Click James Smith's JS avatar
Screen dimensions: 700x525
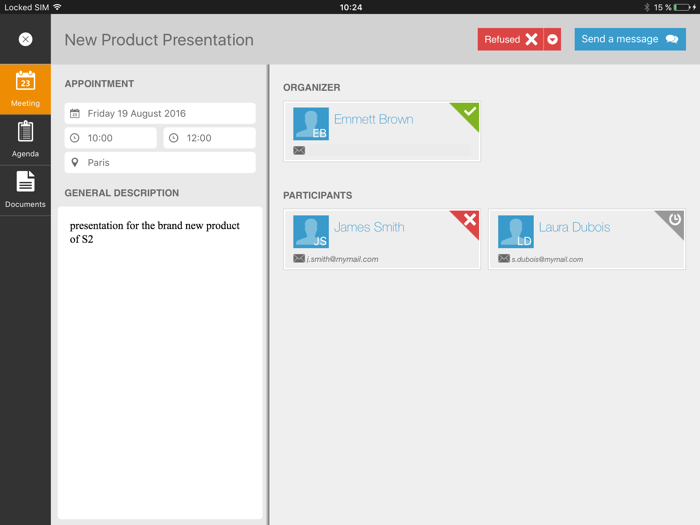pos(311,232)
